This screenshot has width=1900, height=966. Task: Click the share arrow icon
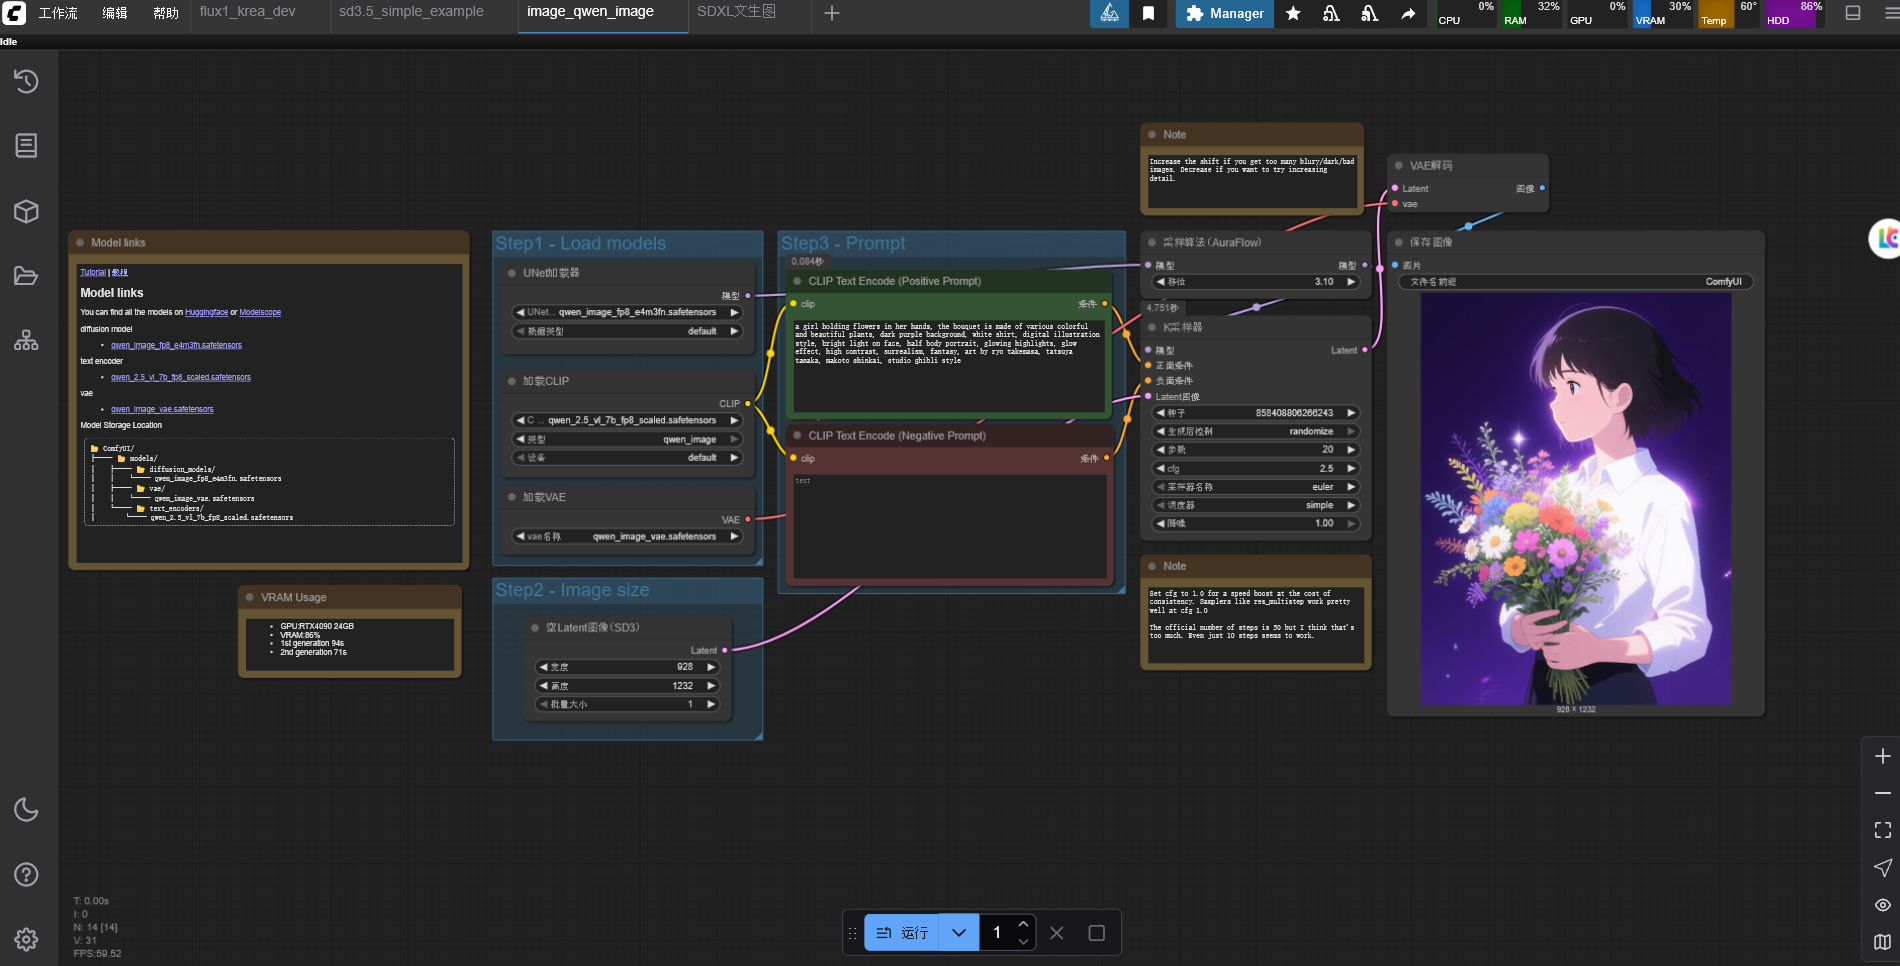1408,13
